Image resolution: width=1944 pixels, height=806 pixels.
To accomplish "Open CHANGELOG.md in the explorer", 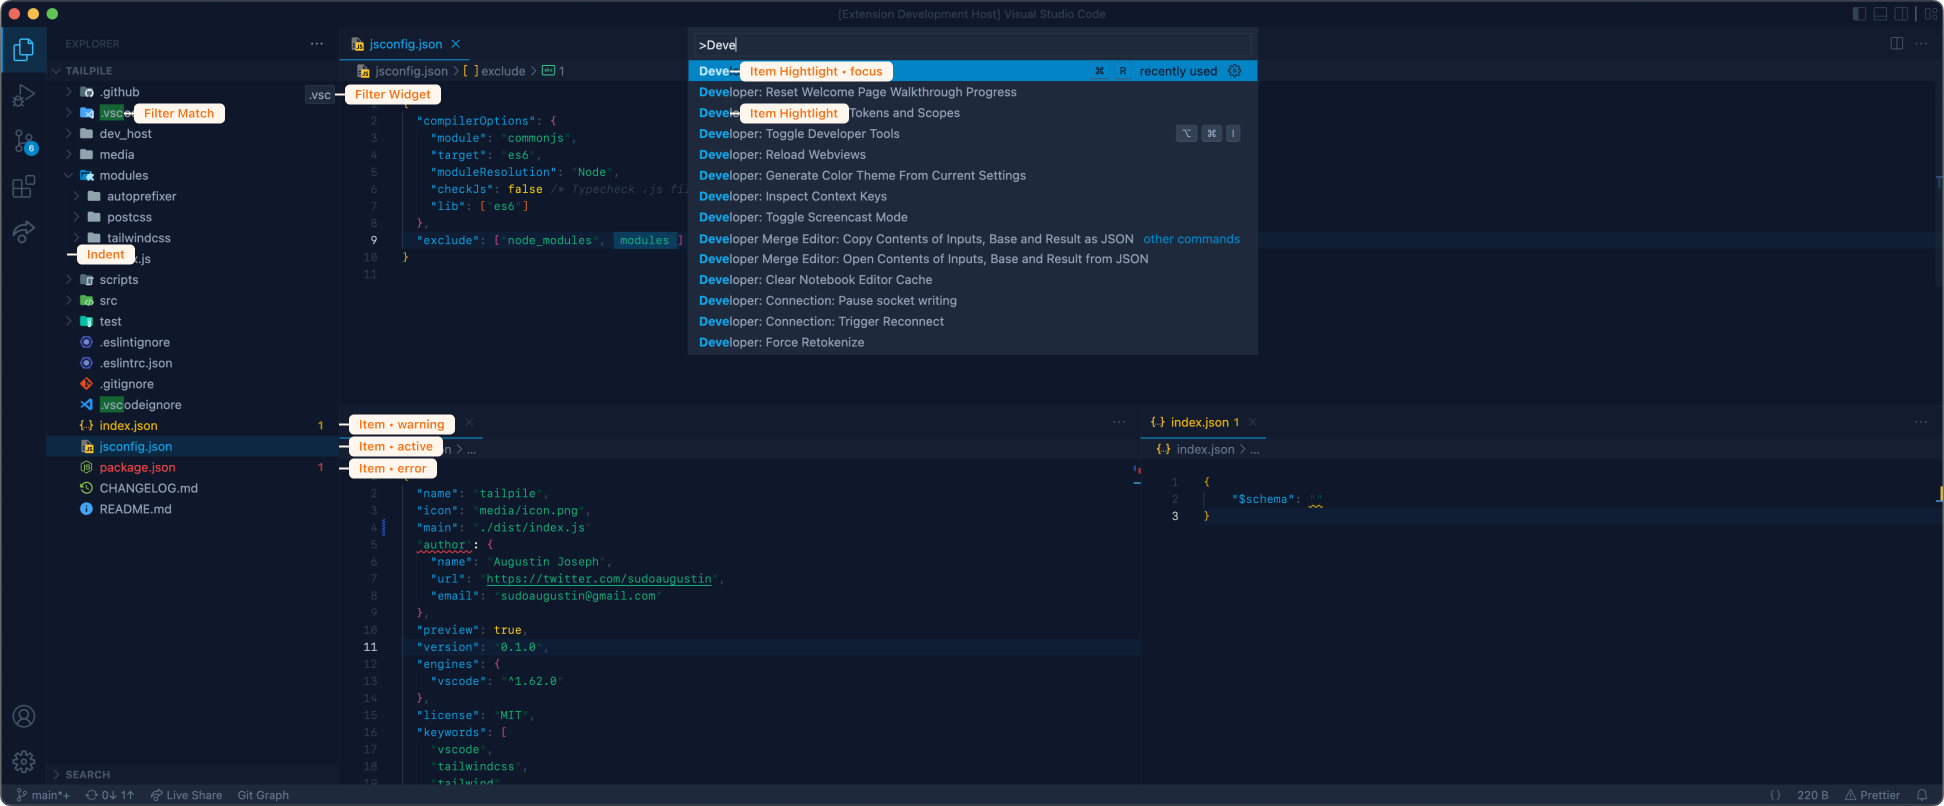I will pyautogui.click(x=148, y=489).
